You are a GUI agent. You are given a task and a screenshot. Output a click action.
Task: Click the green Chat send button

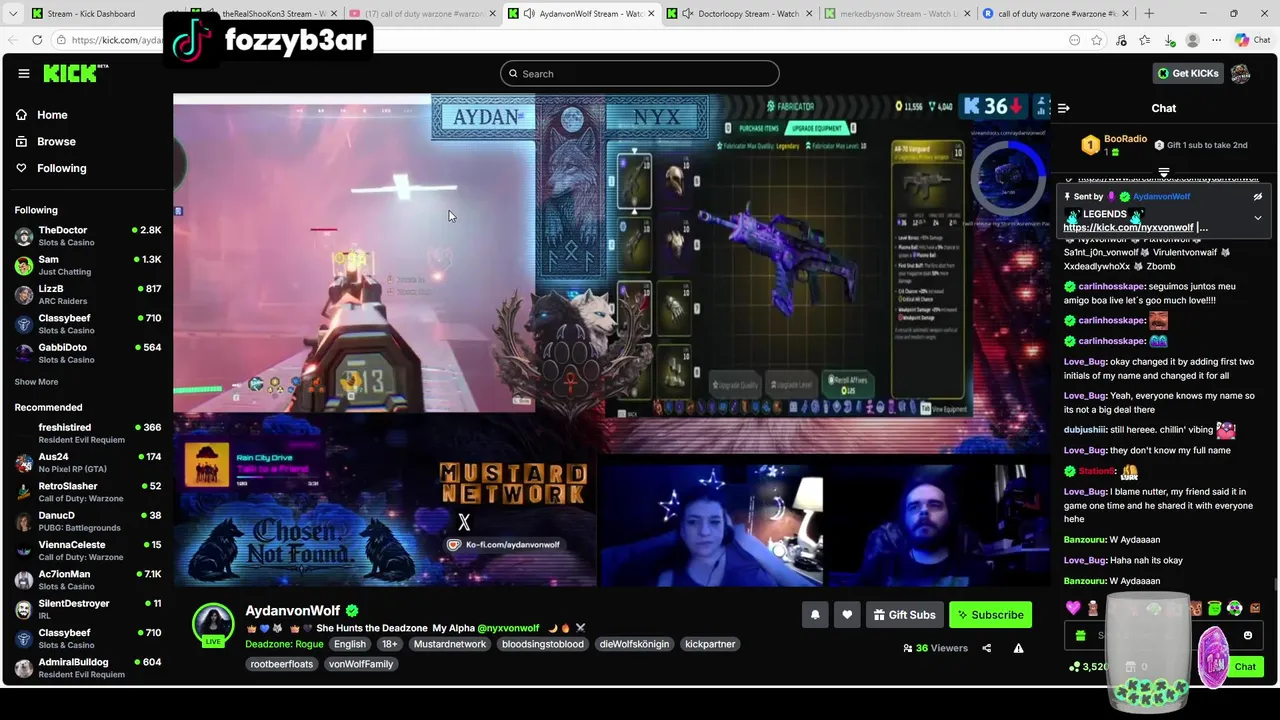(x=1245, y=667)
